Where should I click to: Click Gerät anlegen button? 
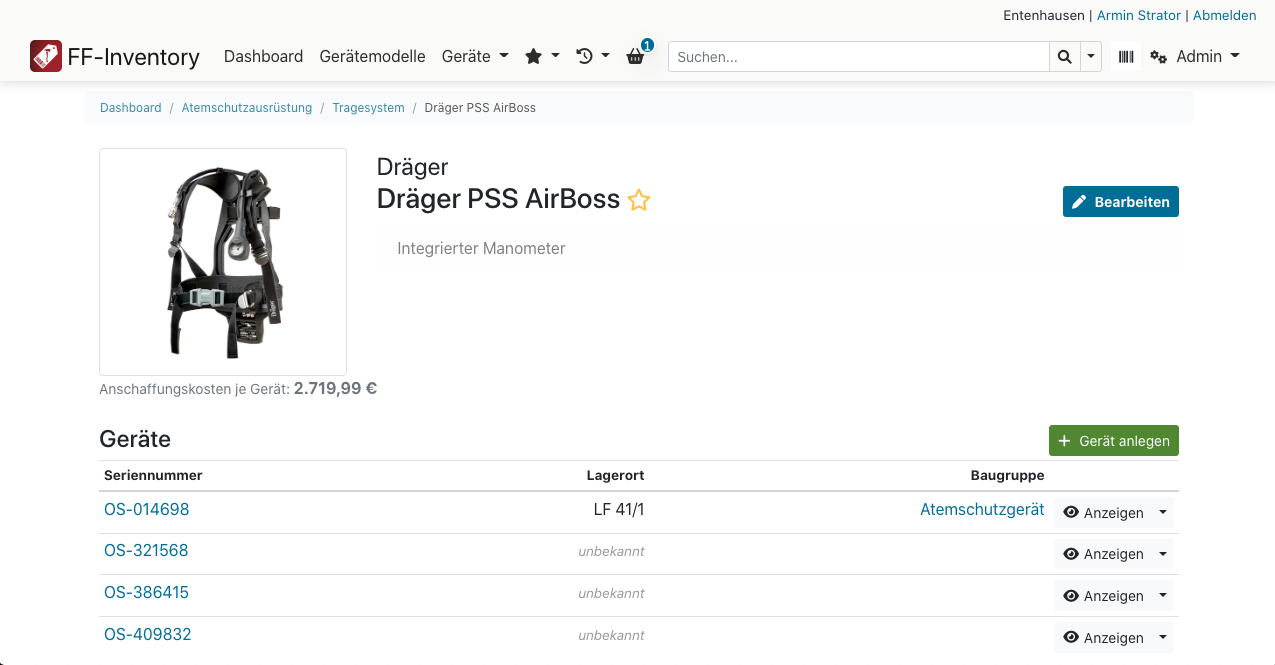tap(1113, 441)
